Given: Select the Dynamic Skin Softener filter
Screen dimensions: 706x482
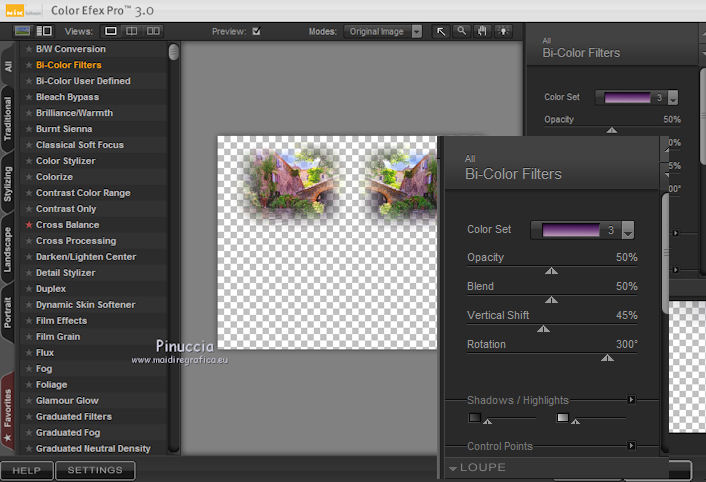Looking at the screenshot, I should [x=86, y=305].
